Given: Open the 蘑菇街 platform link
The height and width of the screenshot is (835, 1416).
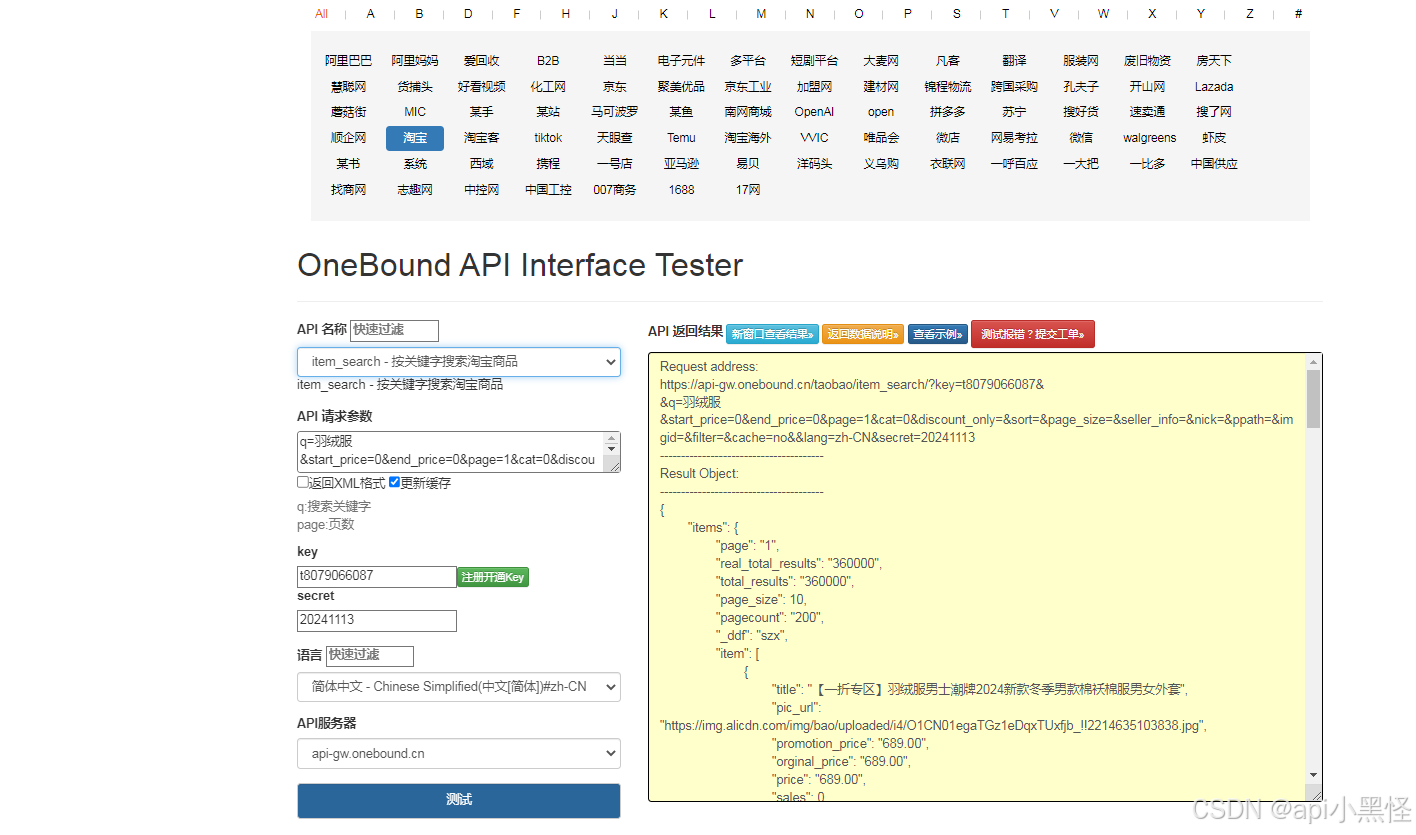Looking at the screenshot, I should (x=348, y=112).
